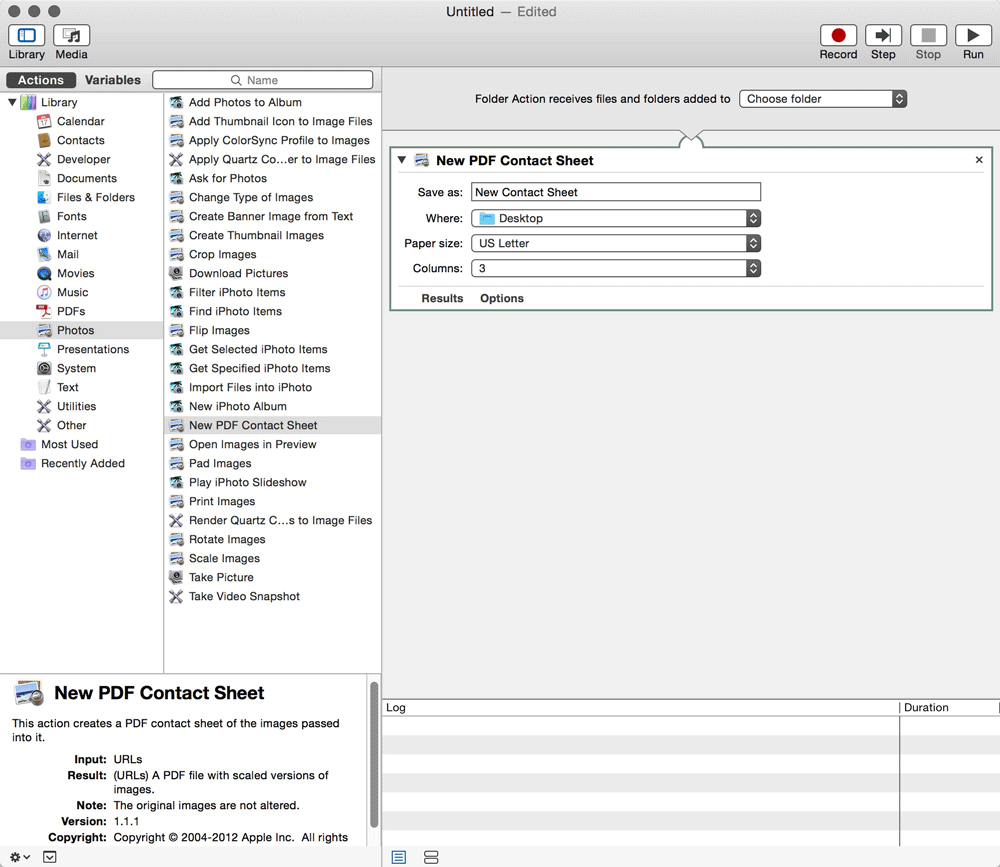Screen dimensions: 1000x867
Task: Open the Where Desktop location dropdown
Action: 616,218
